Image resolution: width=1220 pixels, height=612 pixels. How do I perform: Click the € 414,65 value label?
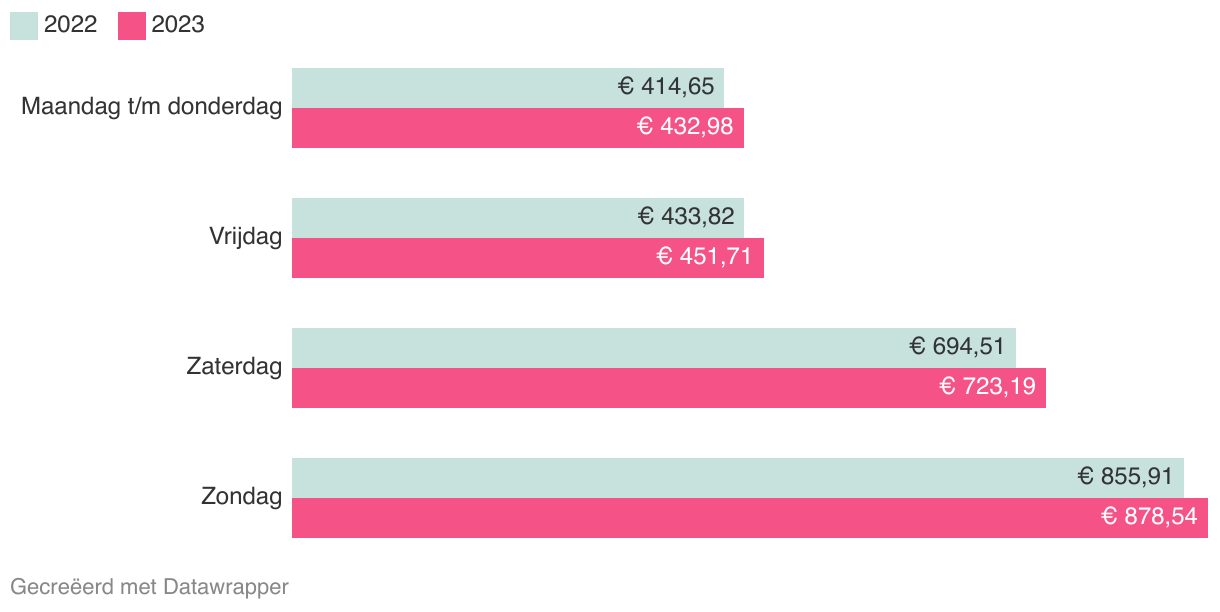[666, 87]
